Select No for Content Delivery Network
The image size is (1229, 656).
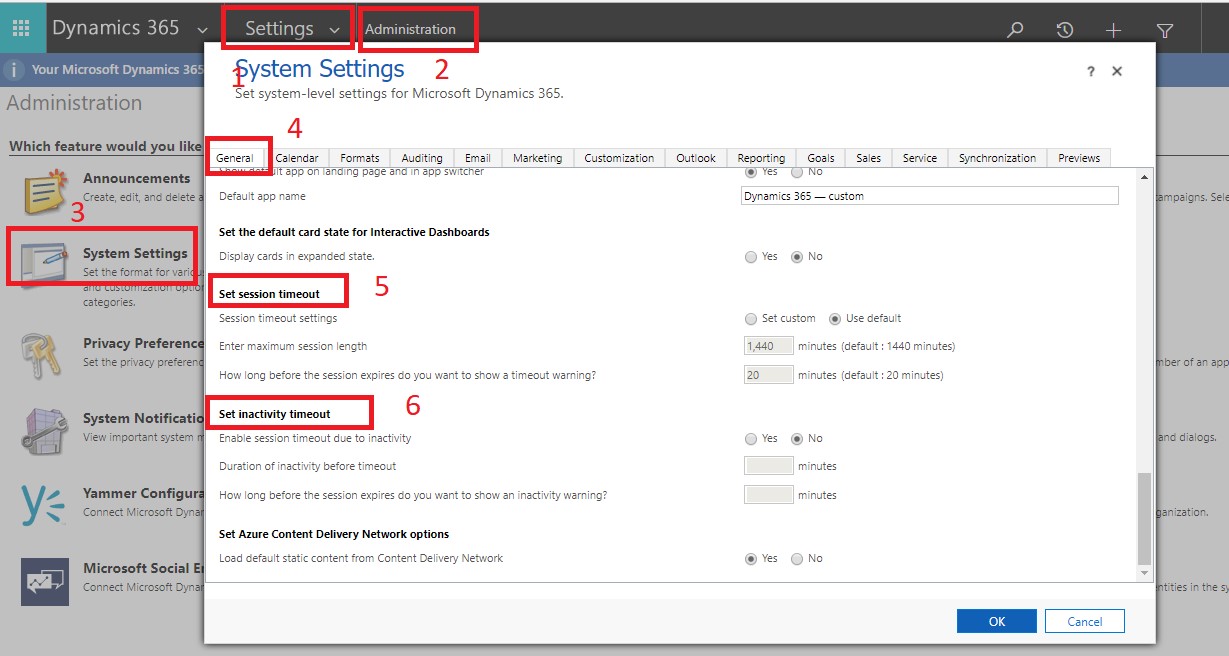point(797,559)
